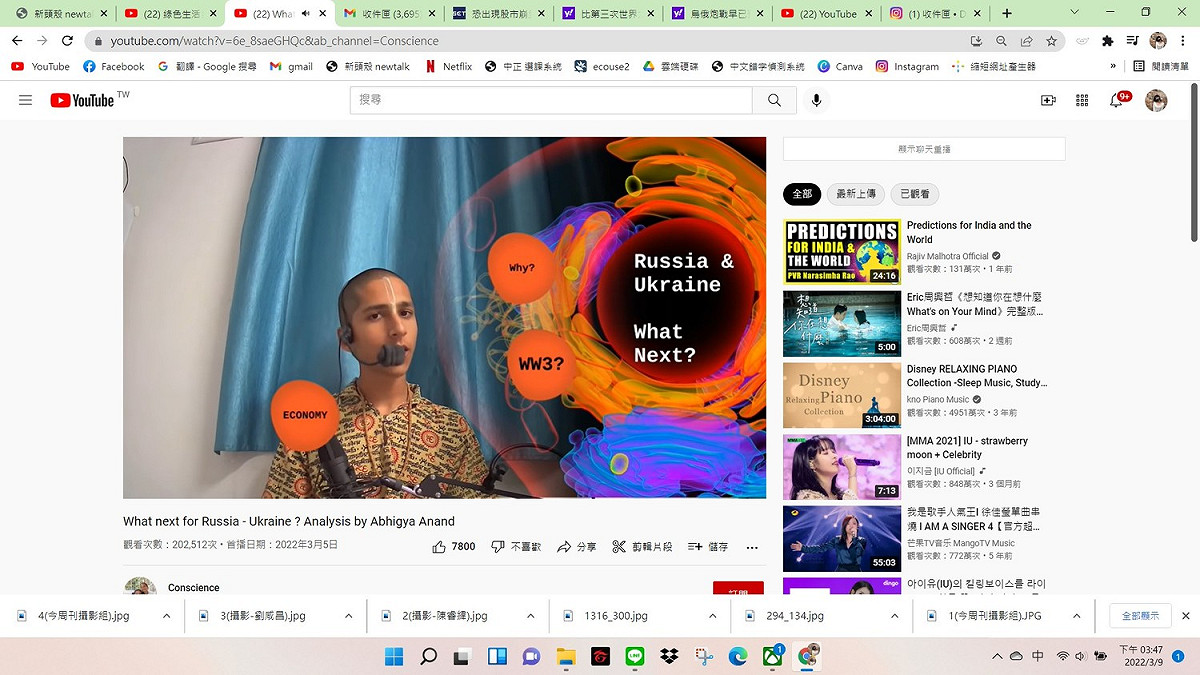
Task: Open the Chrome extensions puzzle icon
Action: point(1107,41)
